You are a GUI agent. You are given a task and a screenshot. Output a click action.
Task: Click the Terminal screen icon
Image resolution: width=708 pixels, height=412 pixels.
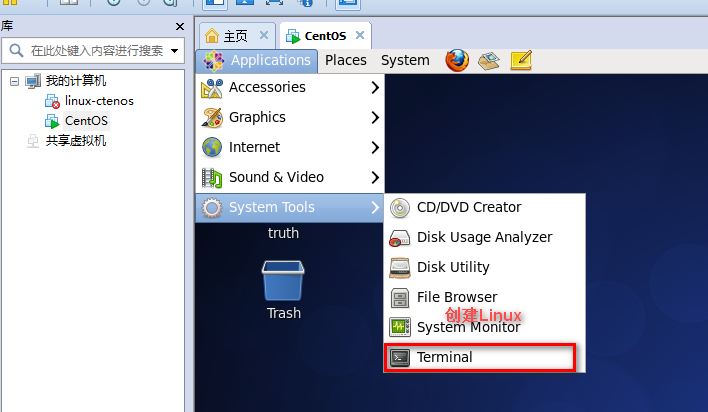pyautogui.click(x=400, y=357)
